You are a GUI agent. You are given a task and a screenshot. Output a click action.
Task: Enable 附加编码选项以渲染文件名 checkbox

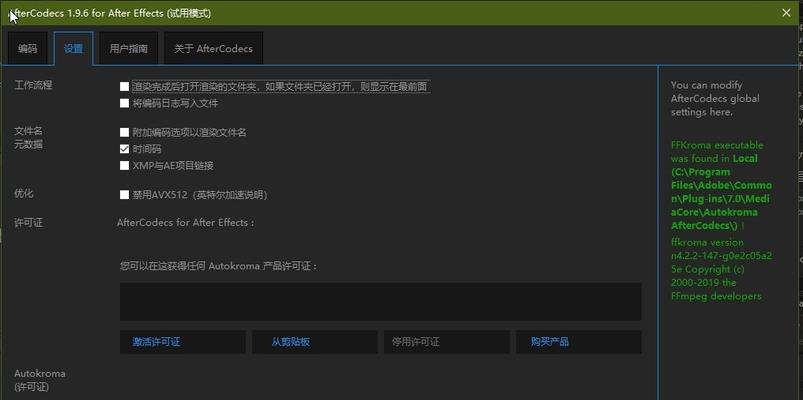[124, 132]
